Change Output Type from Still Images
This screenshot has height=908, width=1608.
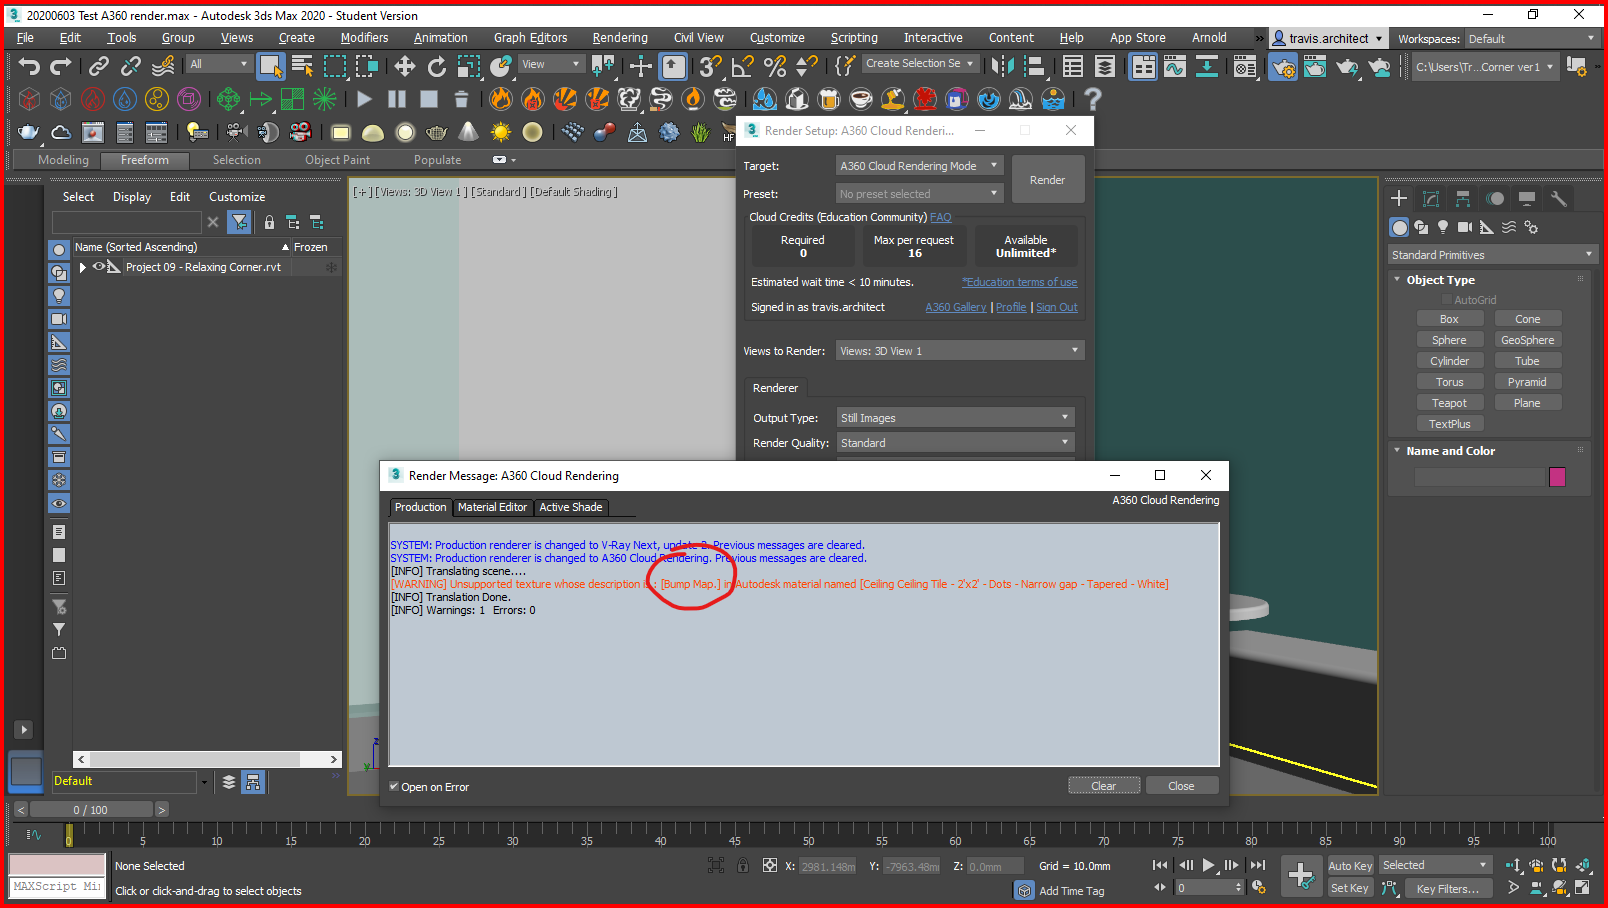[x=953, y=417]
